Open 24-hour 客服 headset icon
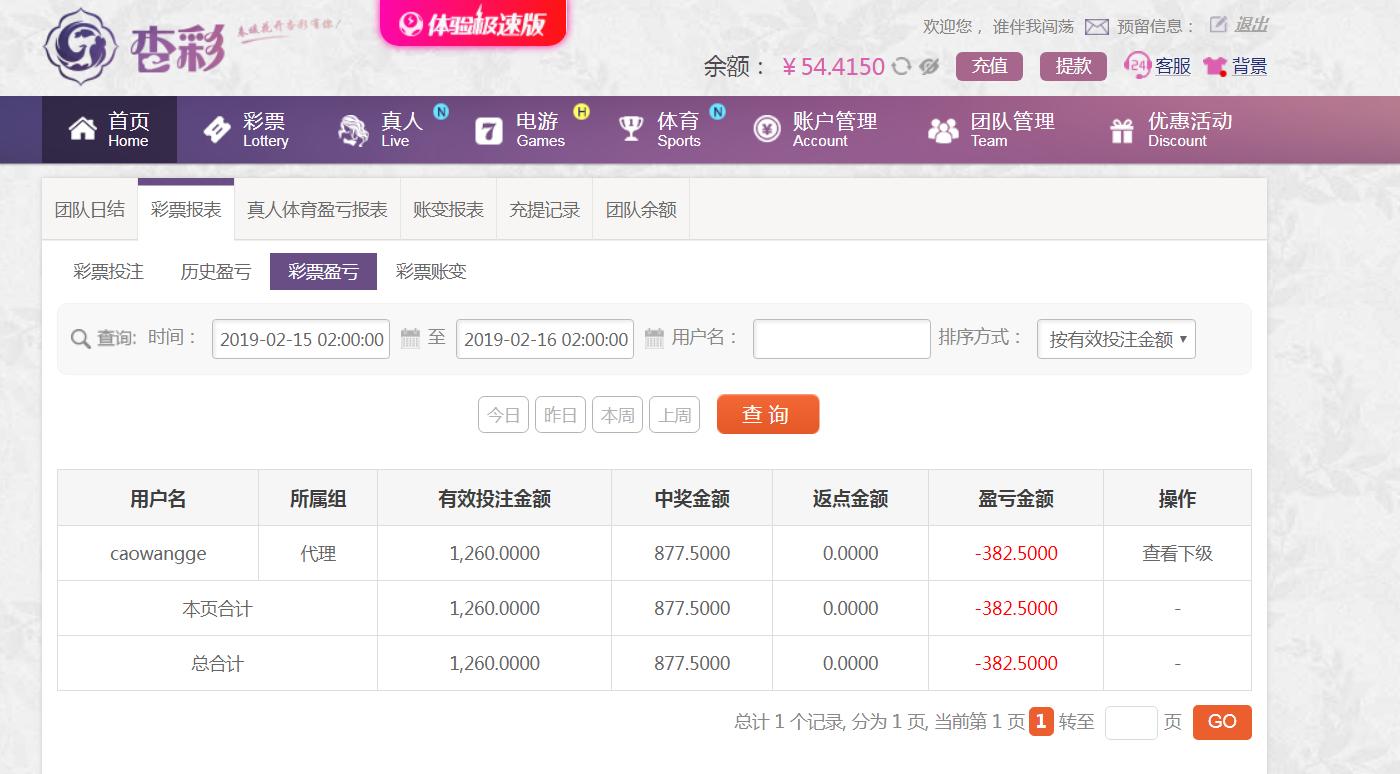Screen dimensions: 1400x774 point(1138,66)
